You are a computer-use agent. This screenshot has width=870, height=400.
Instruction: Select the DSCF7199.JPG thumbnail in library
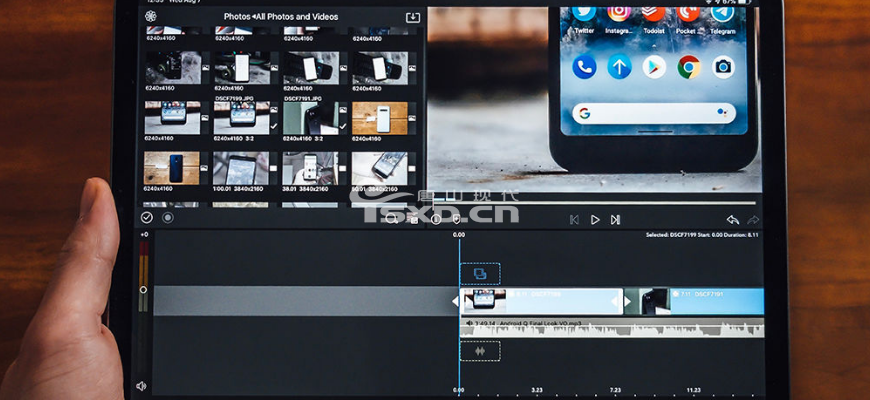tap(242, 118)
